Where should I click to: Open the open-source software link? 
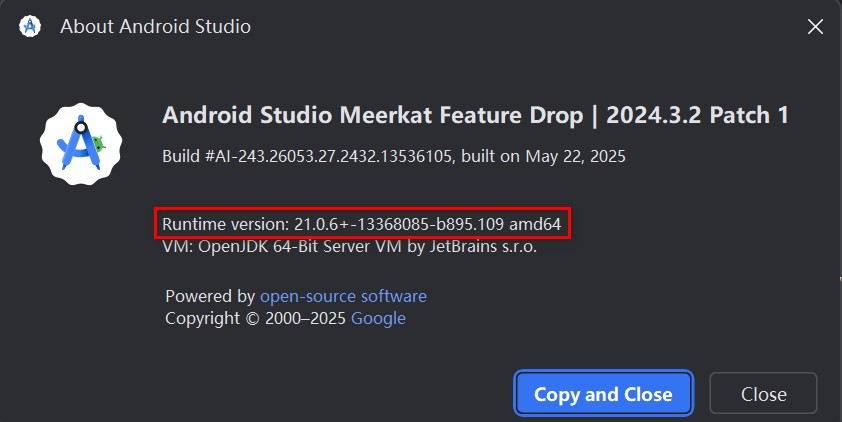coord(343,296)
